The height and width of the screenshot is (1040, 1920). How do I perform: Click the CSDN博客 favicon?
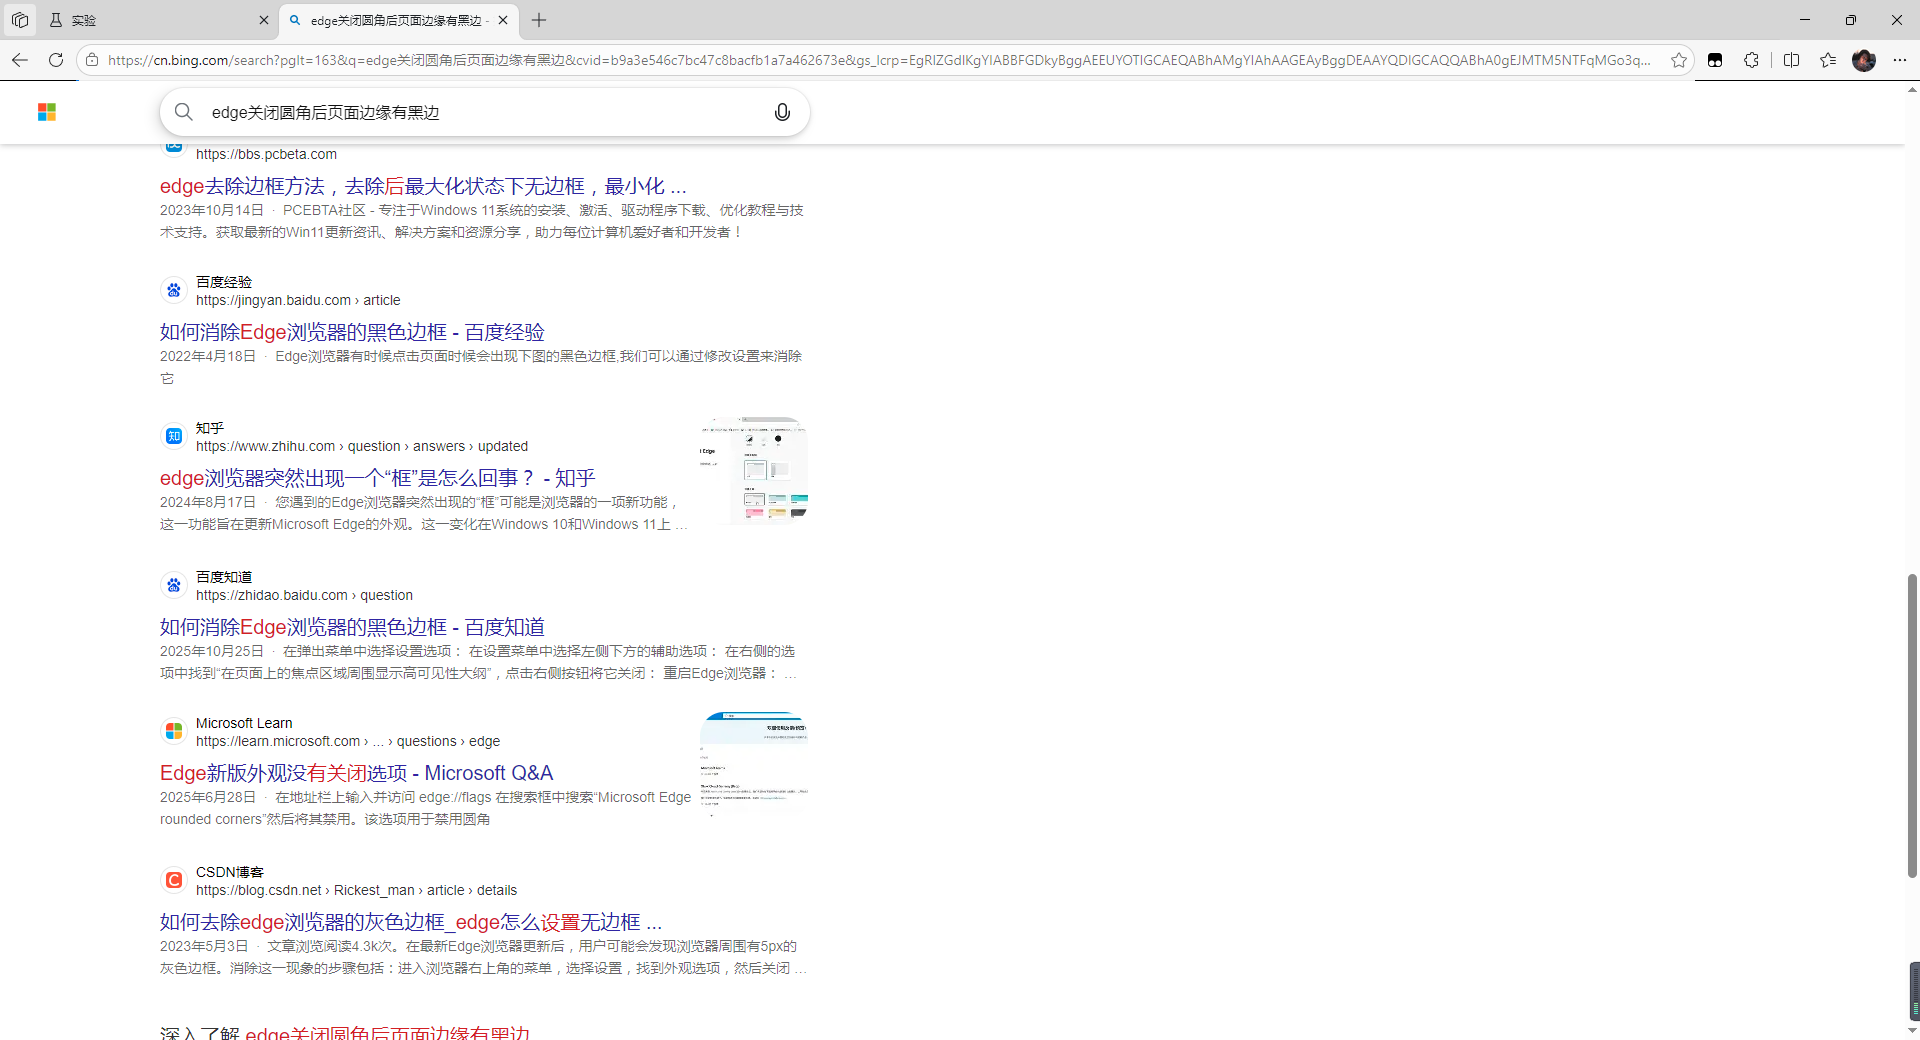(x=174, y=880)
